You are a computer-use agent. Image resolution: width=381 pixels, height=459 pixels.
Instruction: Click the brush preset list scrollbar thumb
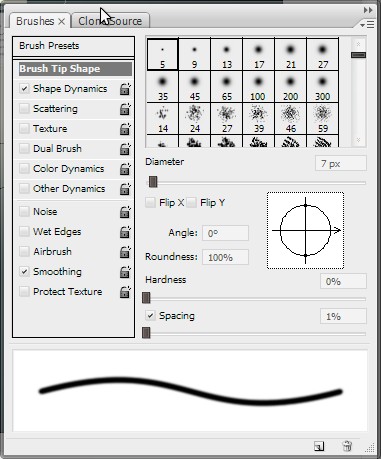(x=358, y=55)
